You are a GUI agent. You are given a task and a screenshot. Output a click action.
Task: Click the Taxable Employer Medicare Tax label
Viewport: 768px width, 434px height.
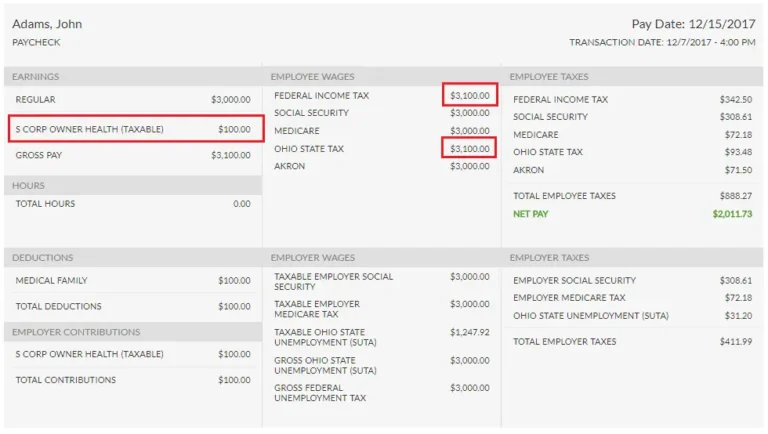point(317,309)
